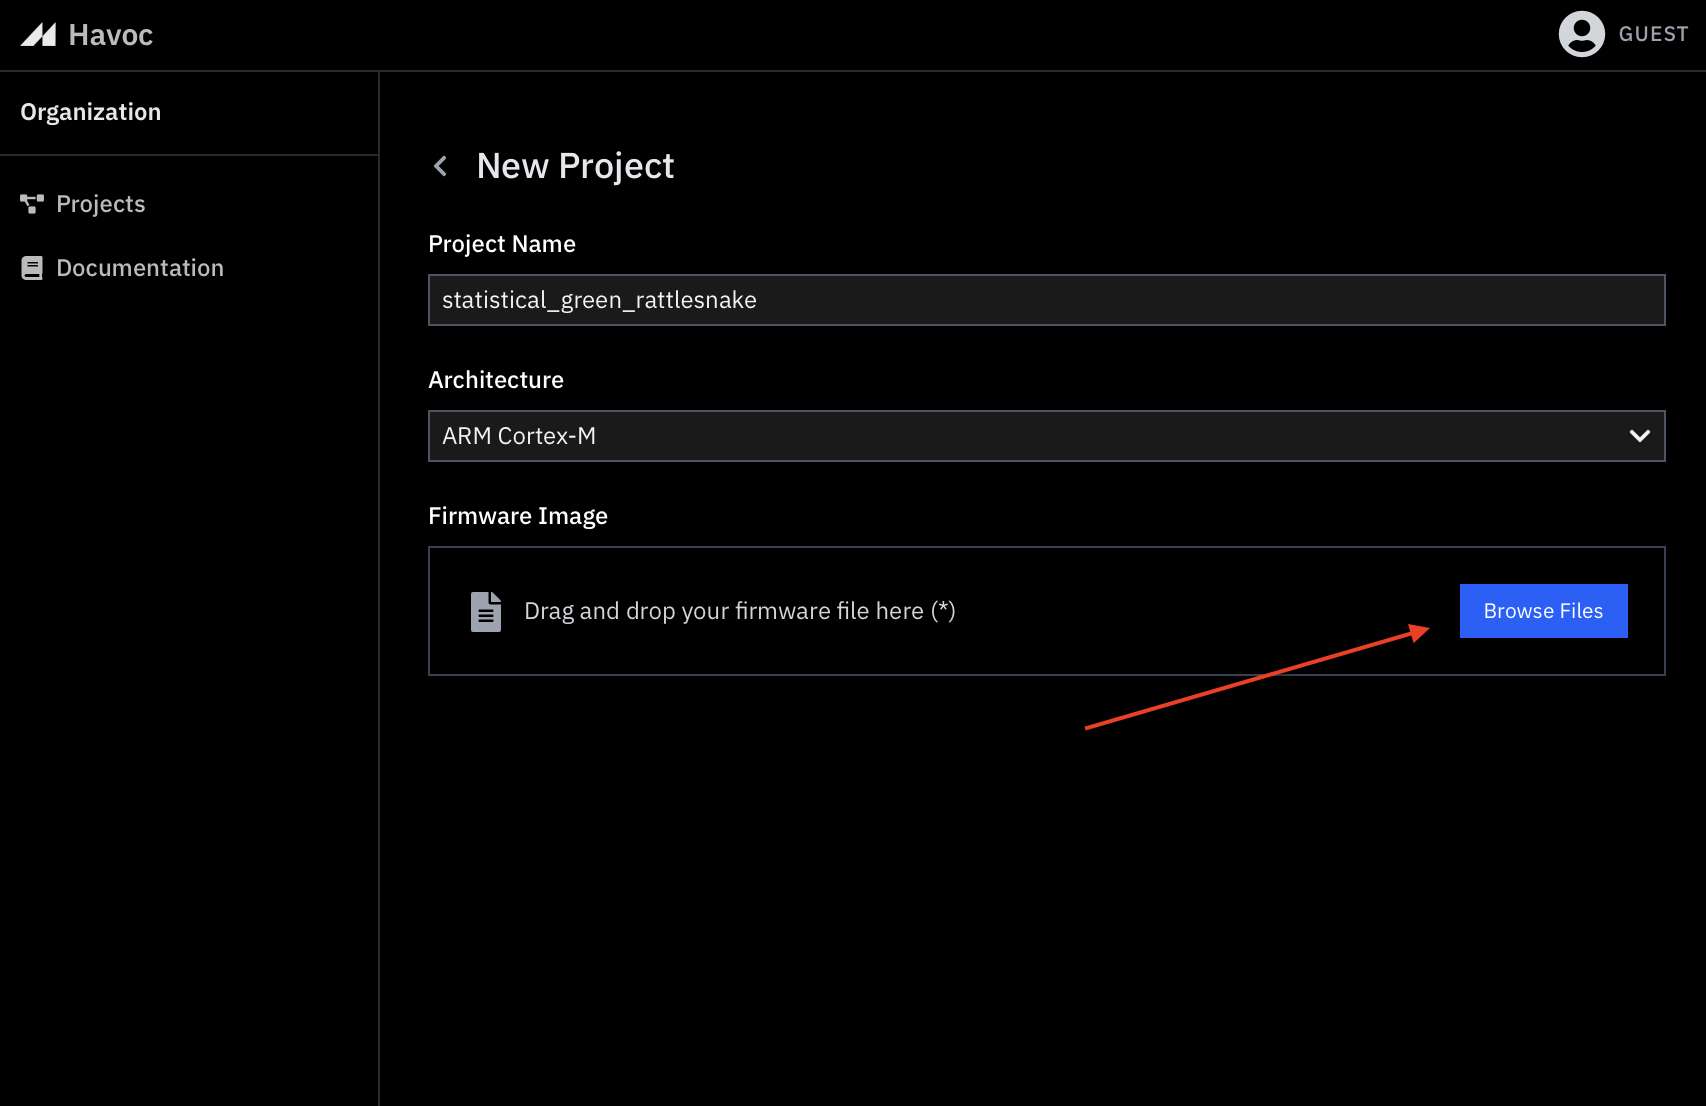Click the firmware file document icon
Screen dimensions: 1706x1106
pos(486,610)
